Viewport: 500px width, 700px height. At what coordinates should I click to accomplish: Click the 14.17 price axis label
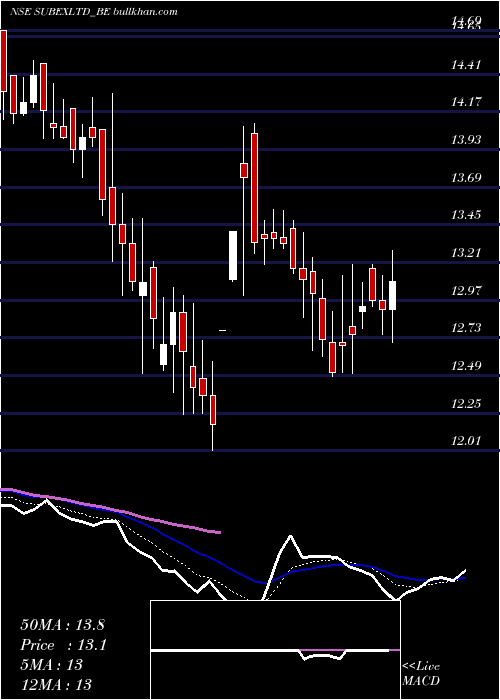[x=467, y=102]
